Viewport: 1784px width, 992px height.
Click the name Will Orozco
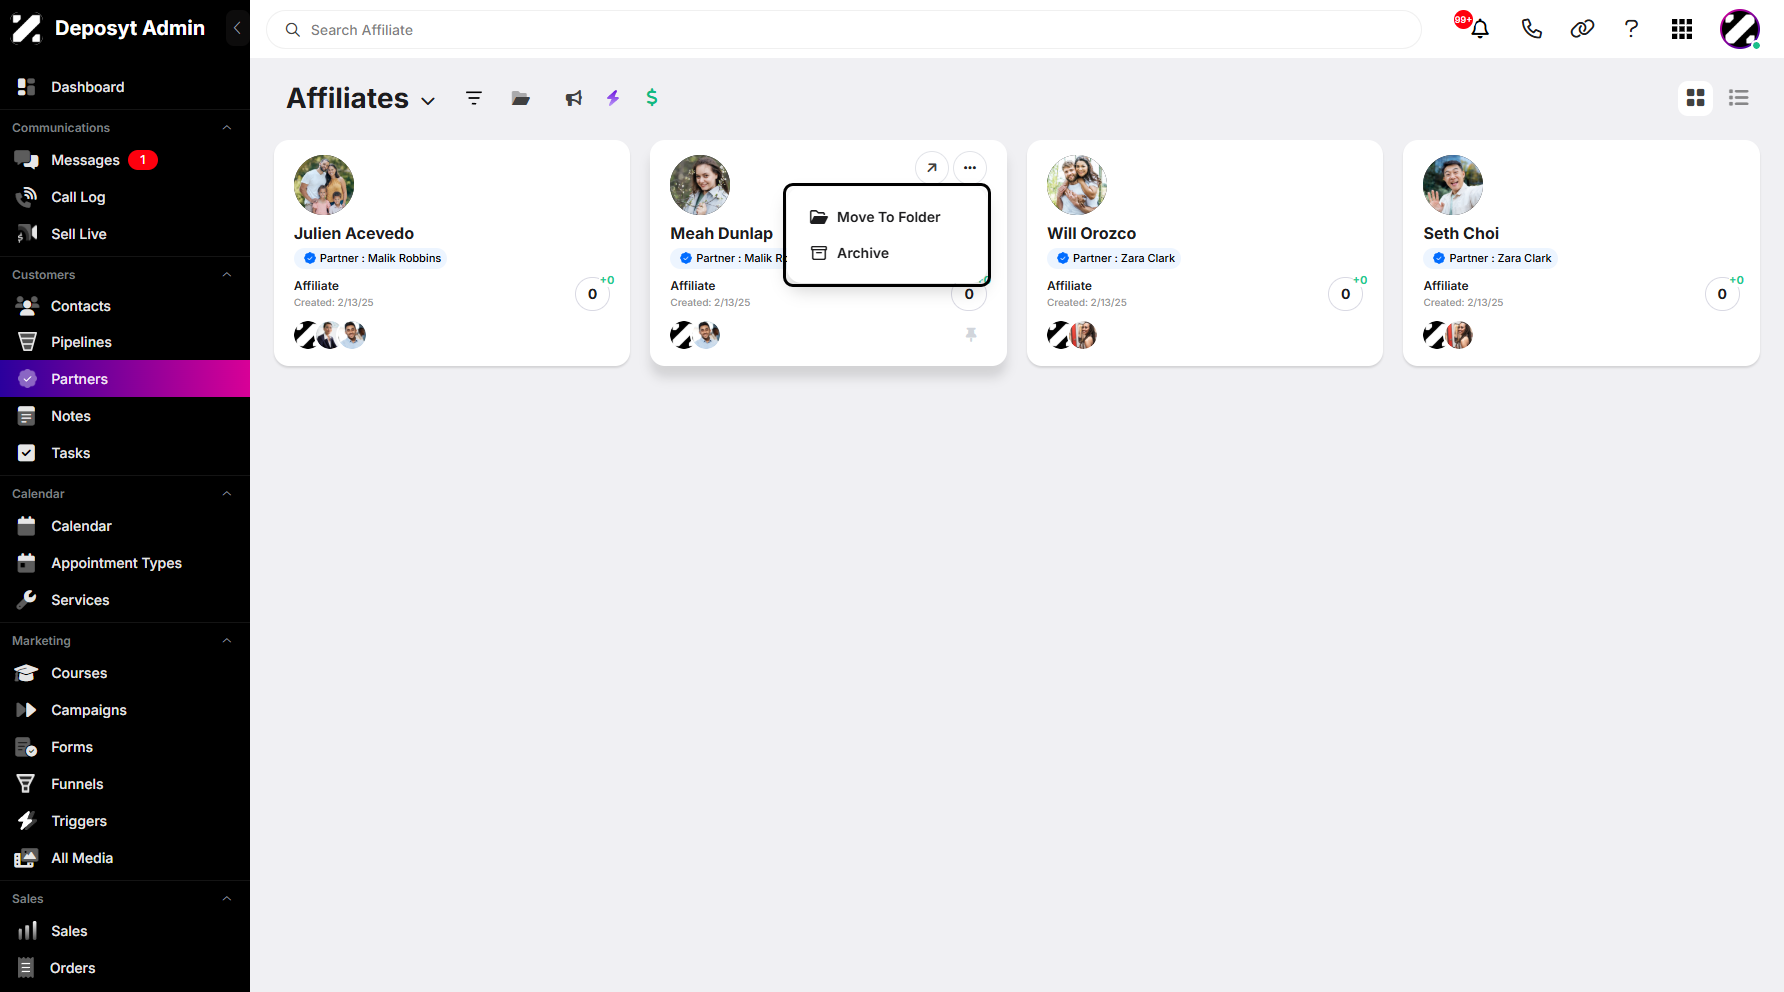click(x=1091, y=233)
